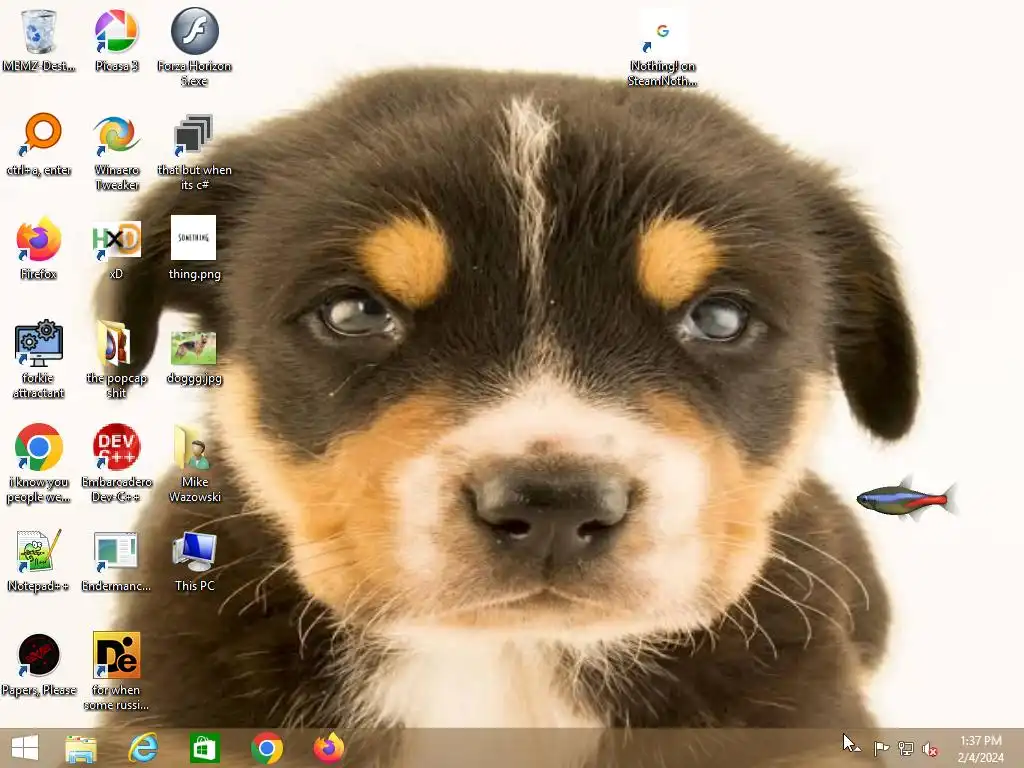Open the network status tray icon

coord(906,748)
